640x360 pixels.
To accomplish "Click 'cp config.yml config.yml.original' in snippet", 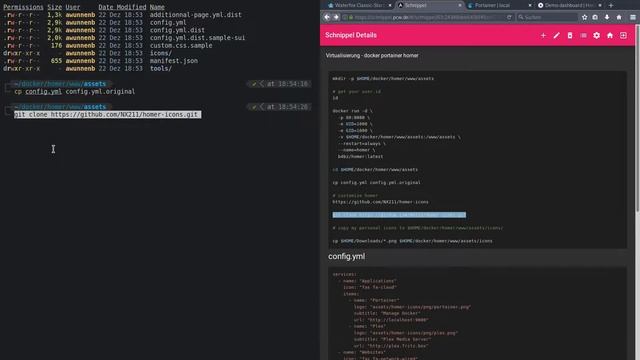I will [x=376, y=182].
